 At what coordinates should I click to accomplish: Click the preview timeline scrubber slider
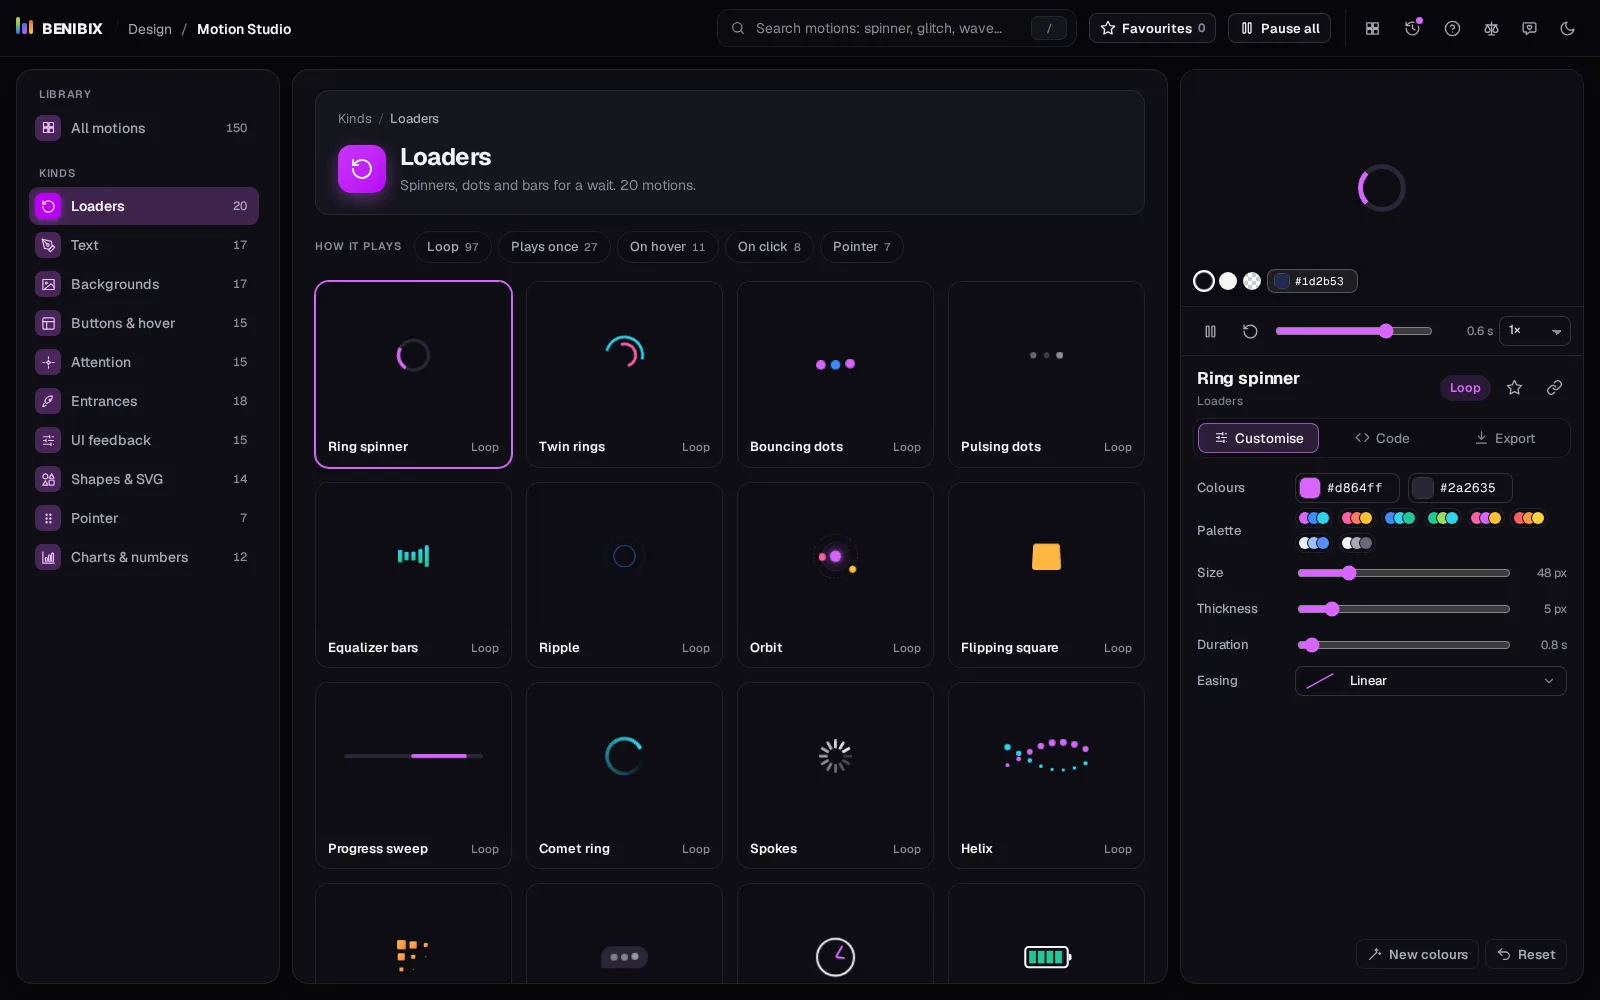click(x=1354, y=331)
